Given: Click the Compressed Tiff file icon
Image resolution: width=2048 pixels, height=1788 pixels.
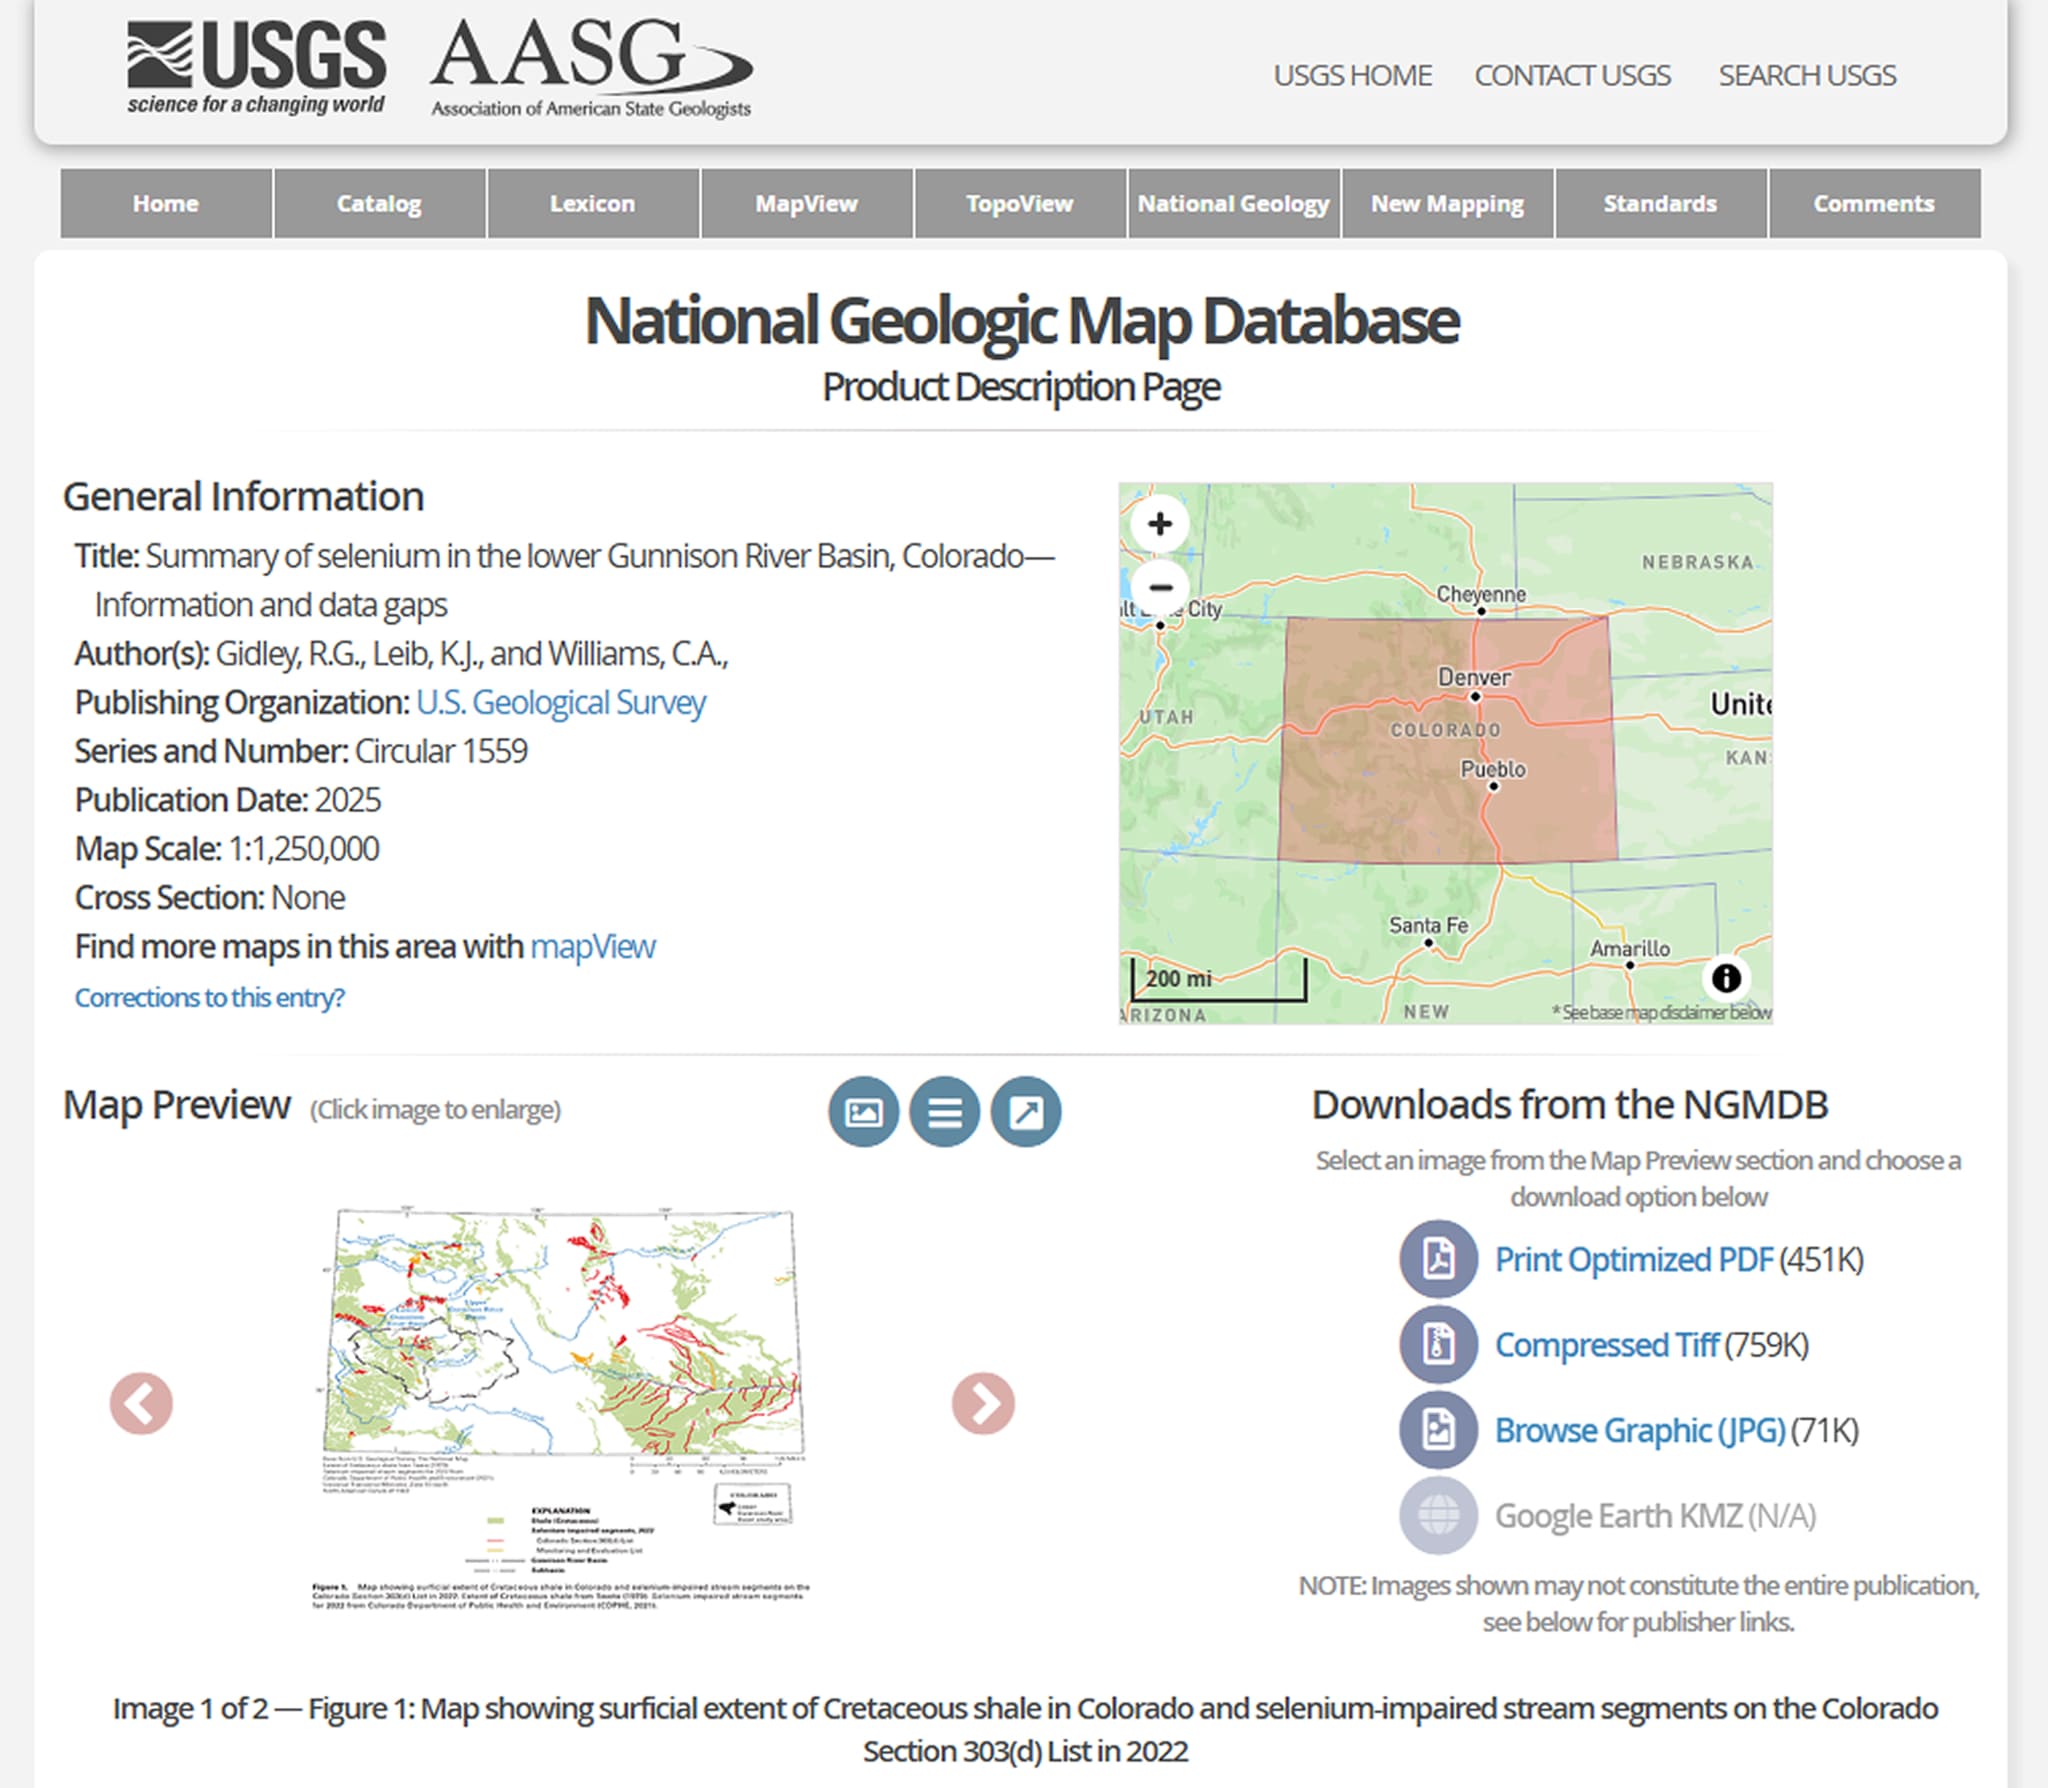Looking at the screenshot, I should point(1438,1345).
